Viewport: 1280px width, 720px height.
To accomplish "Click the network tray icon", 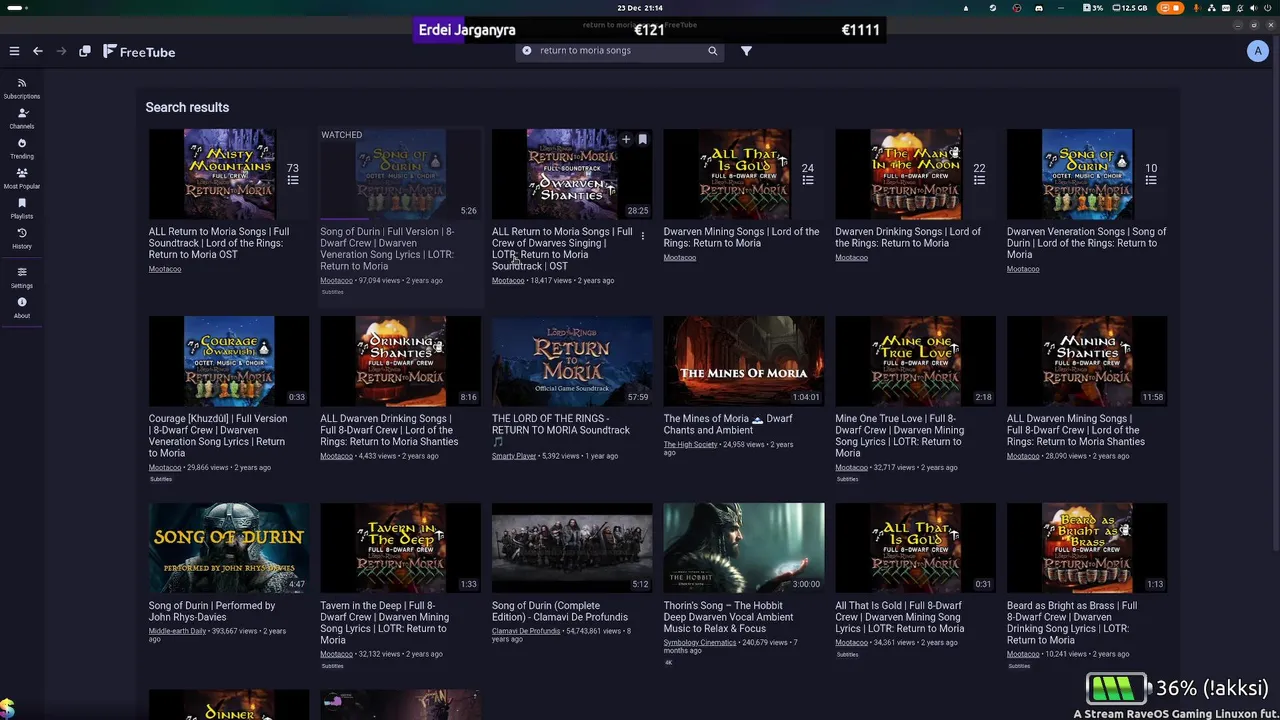I will coord(1211,8).
